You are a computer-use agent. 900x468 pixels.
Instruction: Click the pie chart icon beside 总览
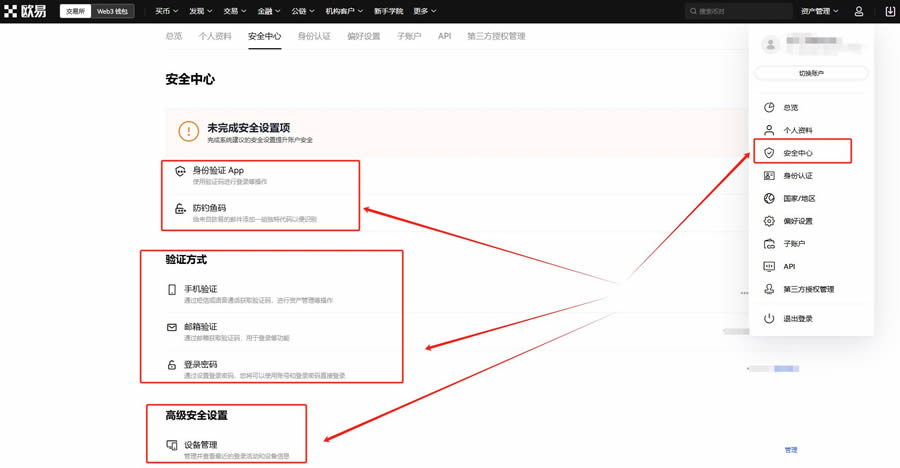click(x=769, y=107)
